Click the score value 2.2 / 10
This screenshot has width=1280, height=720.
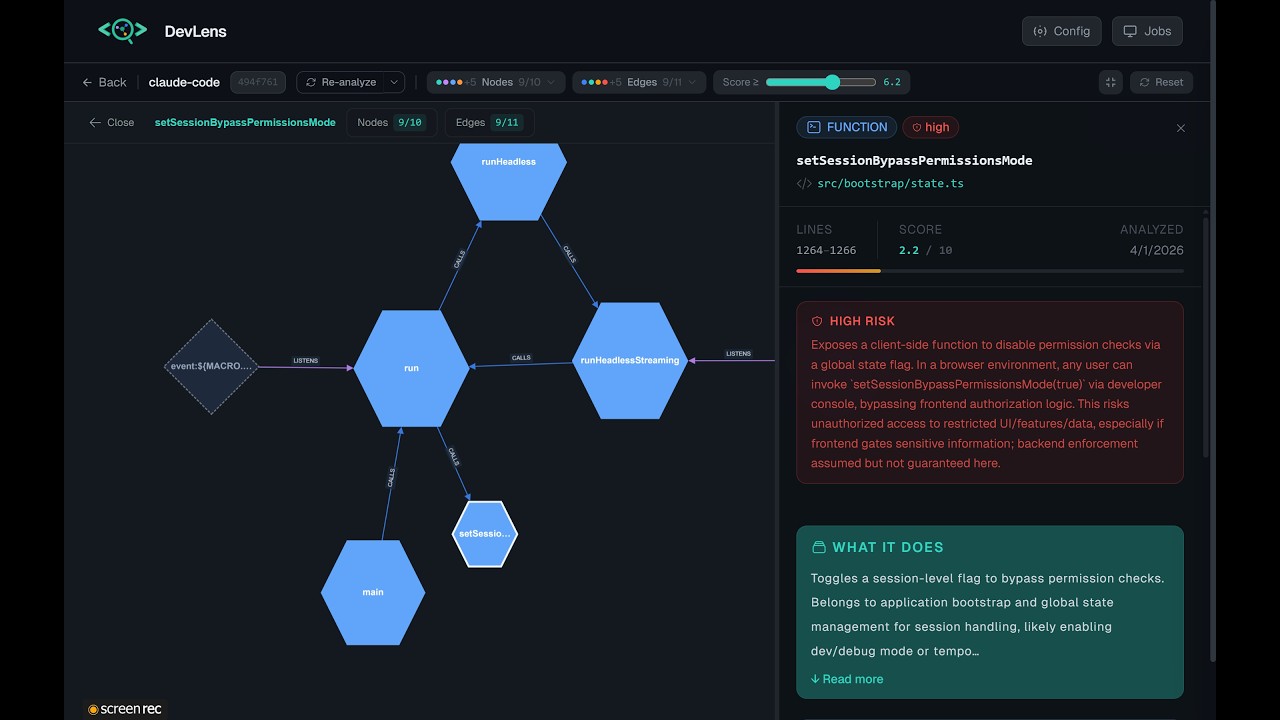pos(925,250)
